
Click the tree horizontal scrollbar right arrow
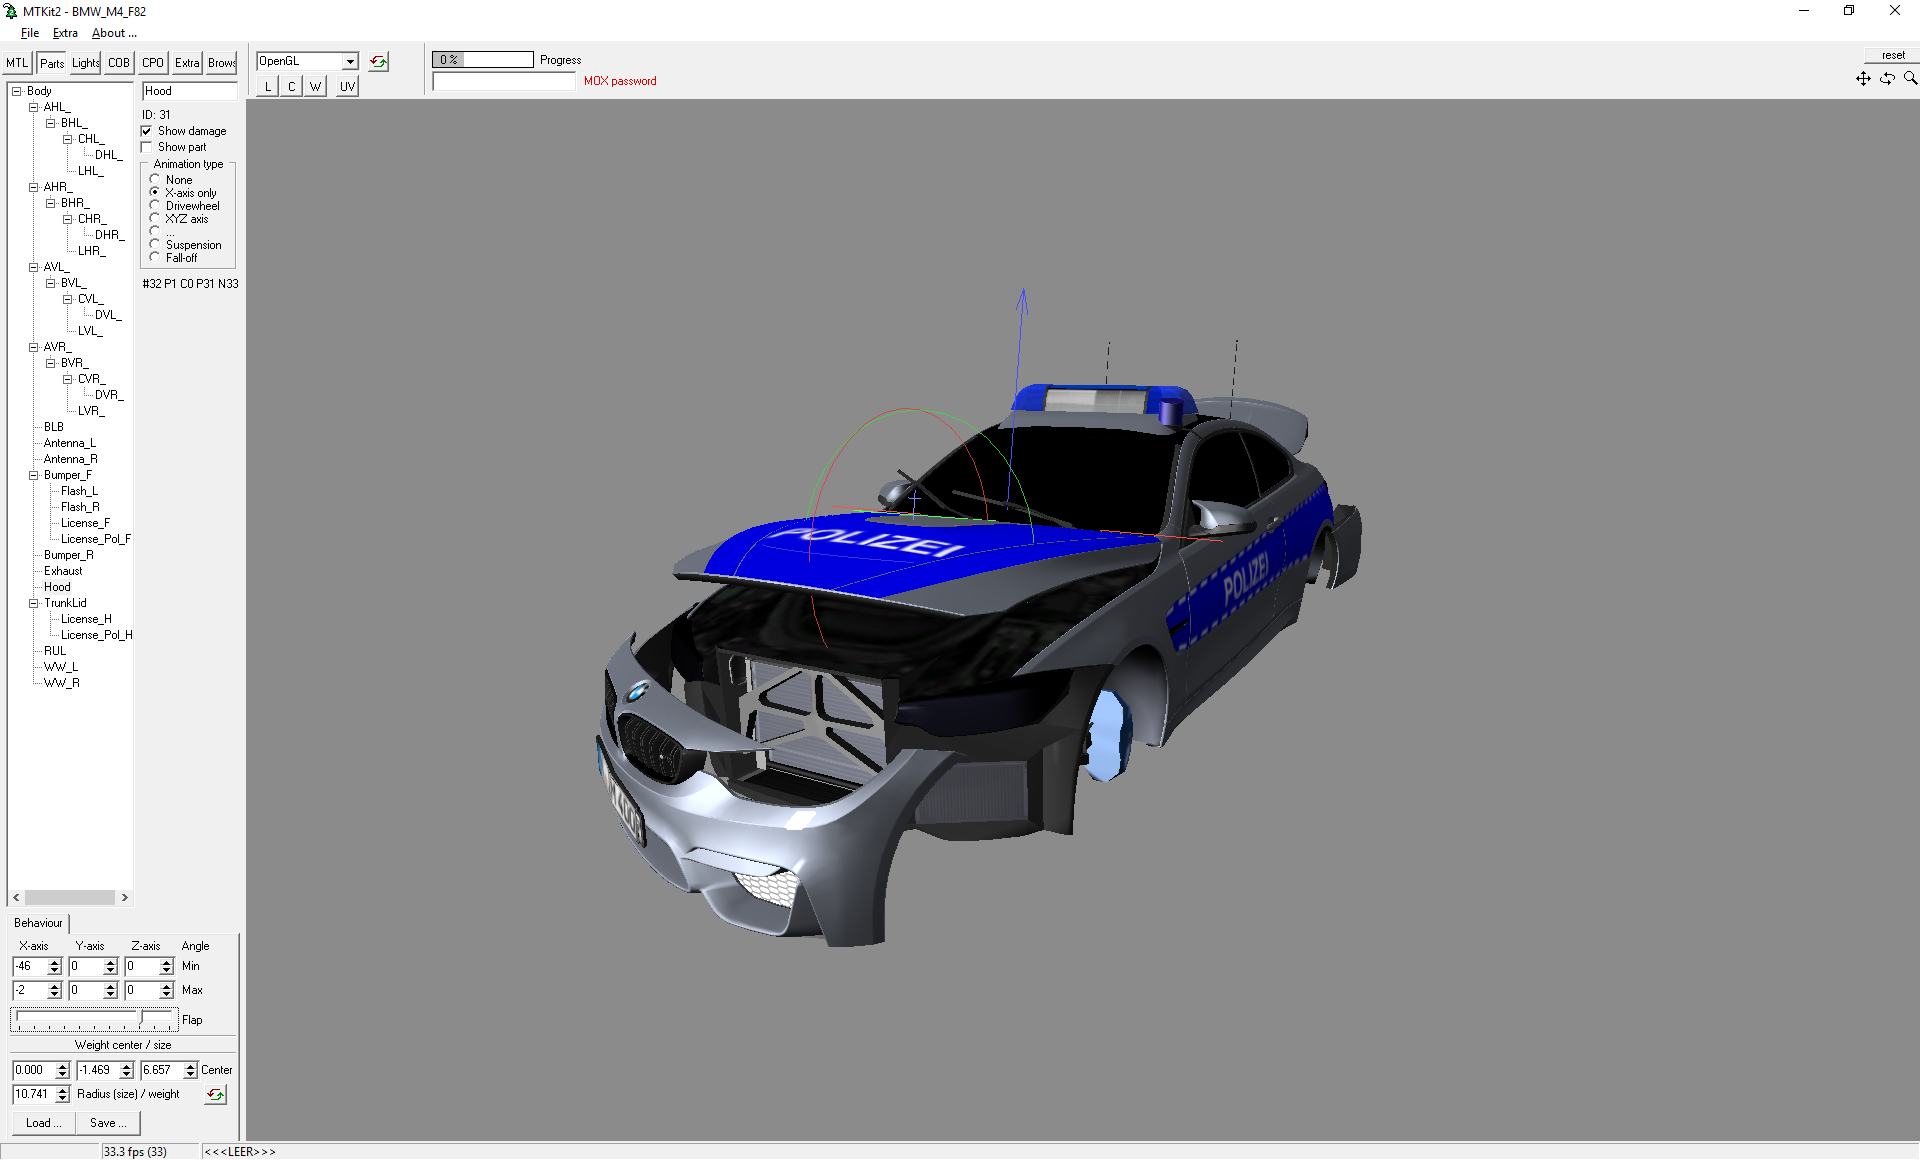pyautogui.click(x=124, y=898)
